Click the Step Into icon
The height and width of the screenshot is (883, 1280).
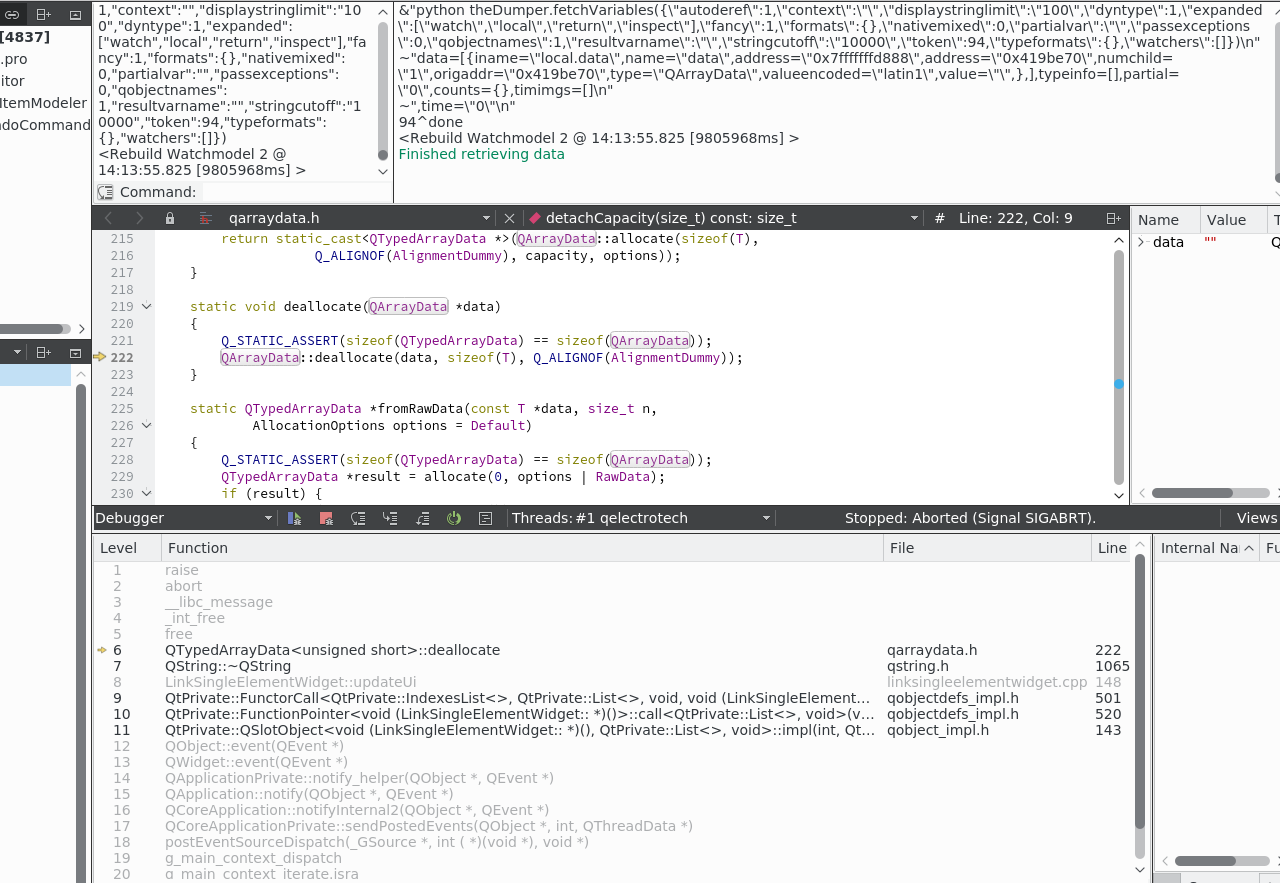click(390, 518)
